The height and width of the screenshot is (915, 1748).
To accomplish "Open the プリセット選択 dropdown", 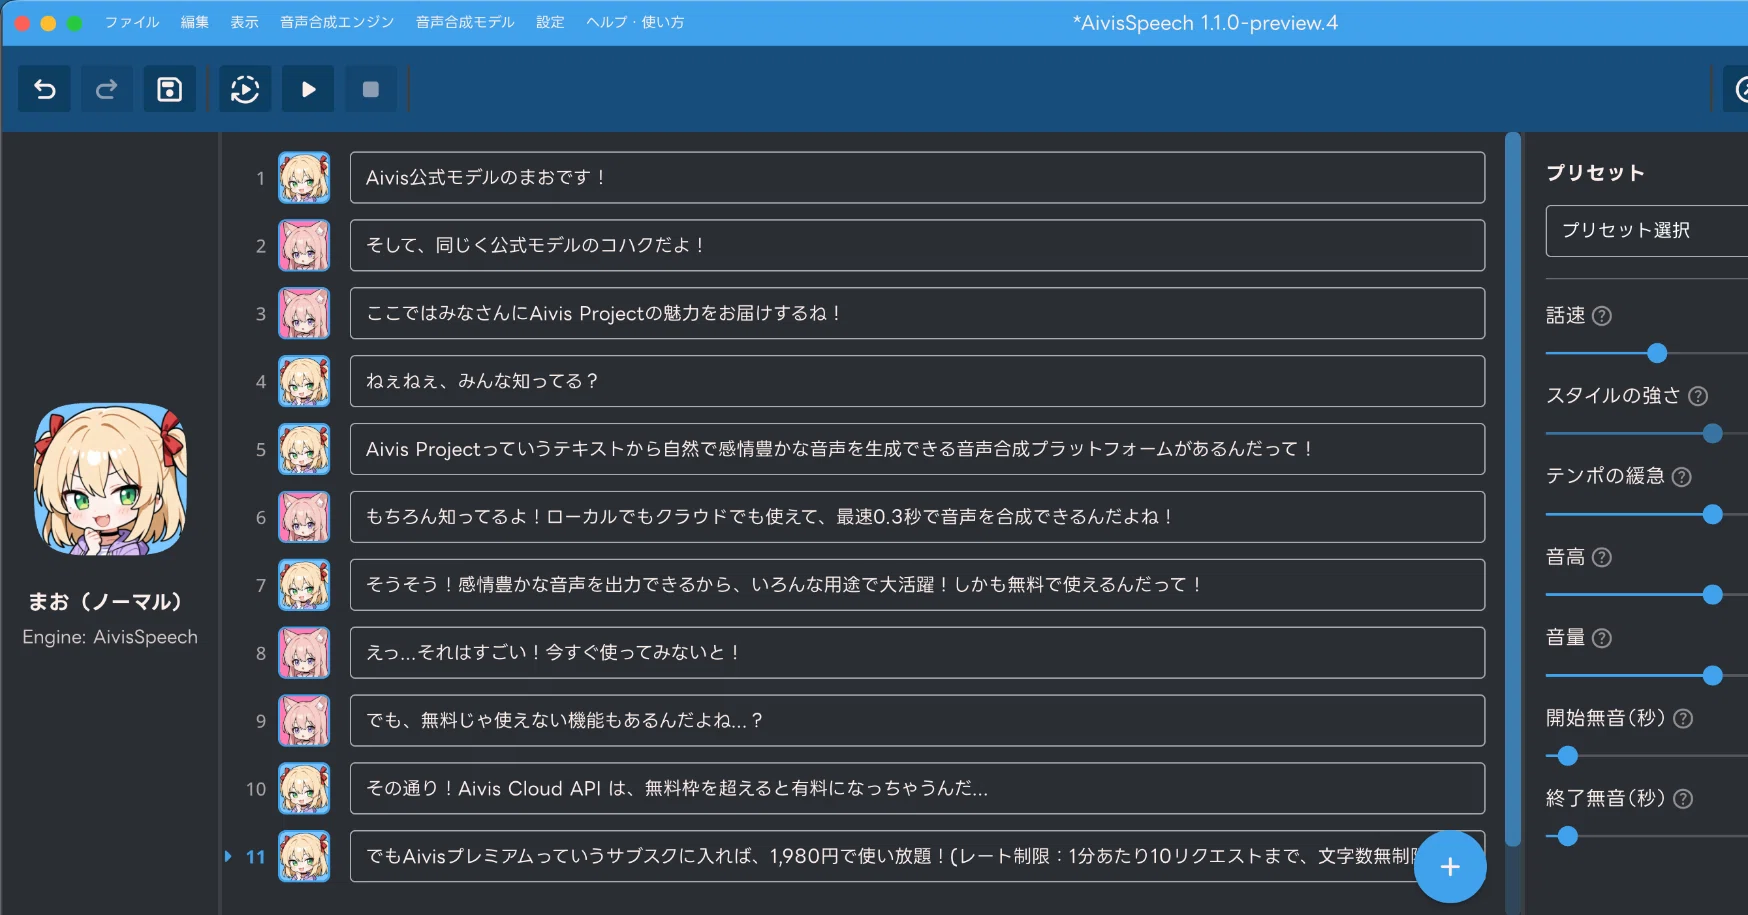I will [x=1647, y=231].
